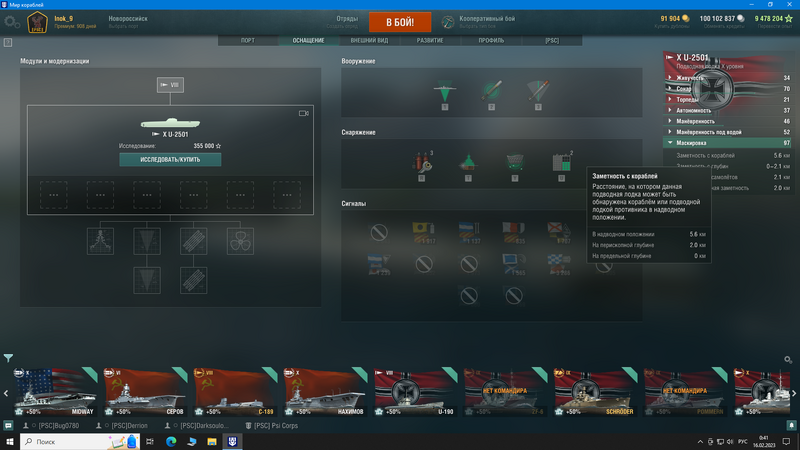This screenshot has height=450, width=800.
Task: Open the hull module icon in tree
Action: click(101, 241)
